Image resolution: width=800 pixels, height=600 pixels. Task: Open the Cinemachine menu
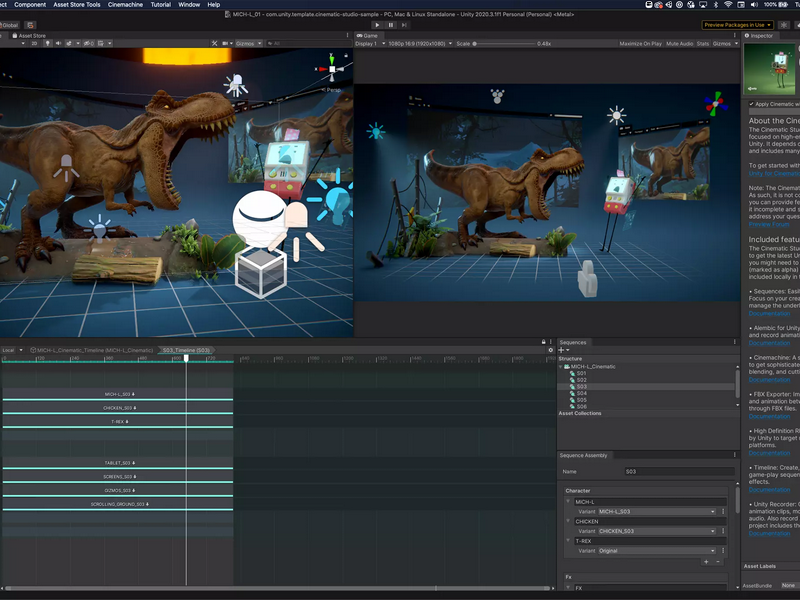tap(125, 5)
